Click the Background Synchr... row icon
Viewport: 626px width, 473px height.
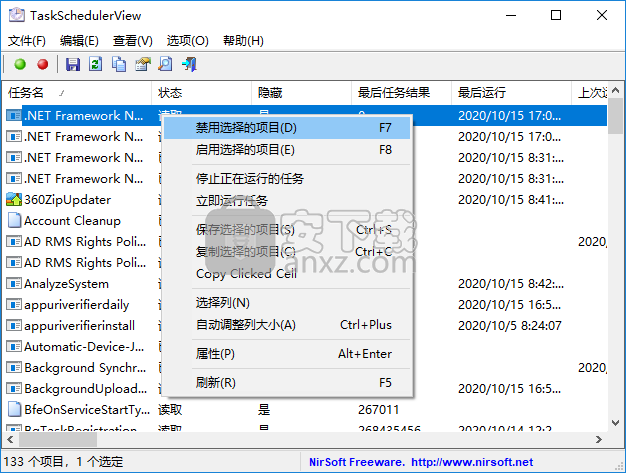pos(14,368)
